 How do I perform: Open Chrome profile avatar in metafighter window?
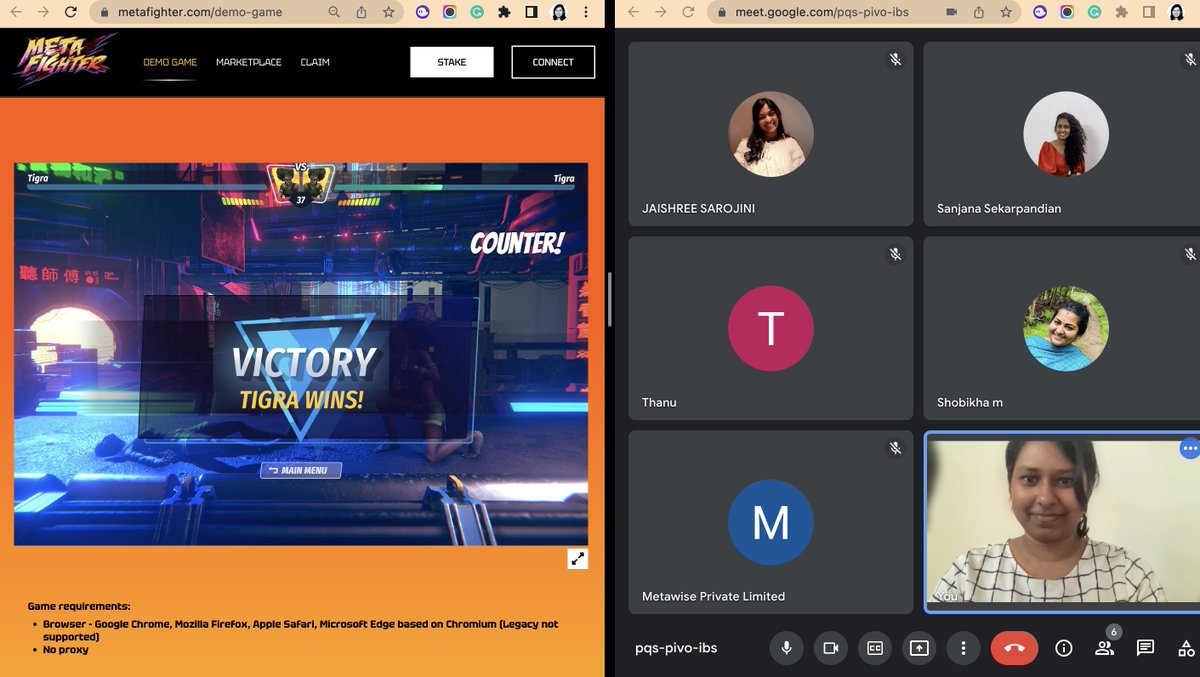coord(559,12)
